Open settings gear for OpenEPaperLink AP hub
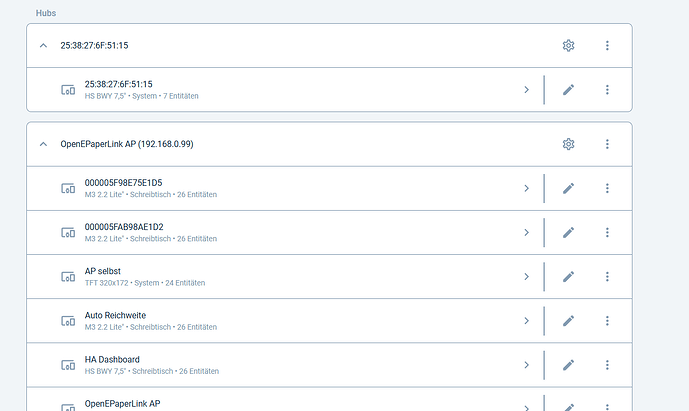689x411 pixels. [568, 144]
